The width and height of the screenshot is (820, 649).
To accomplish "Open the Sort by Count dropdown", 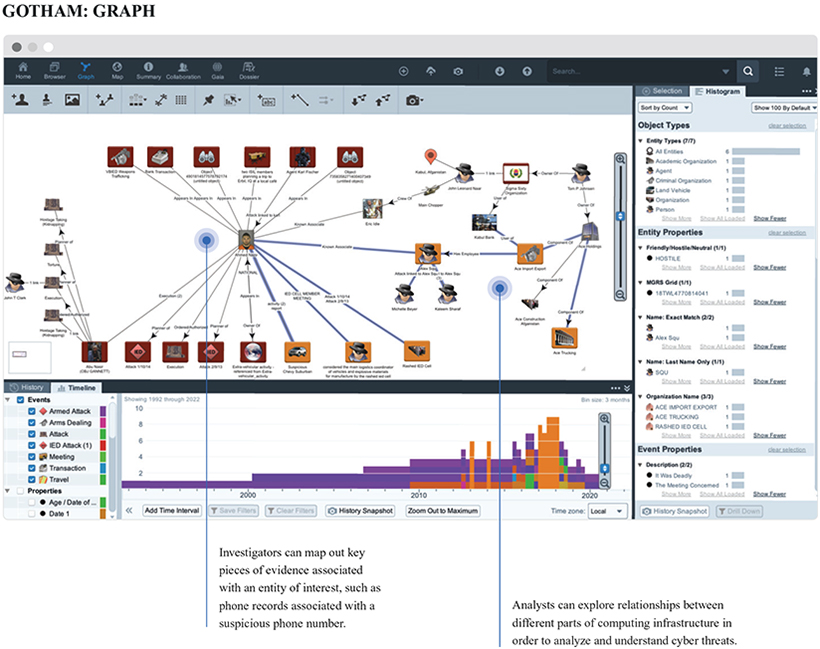I will [x=665, y=107].
